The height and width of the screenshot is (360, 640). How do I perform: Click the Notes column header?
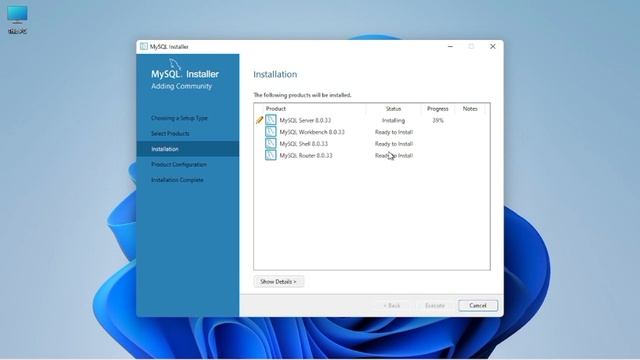[x=470, y=109]
